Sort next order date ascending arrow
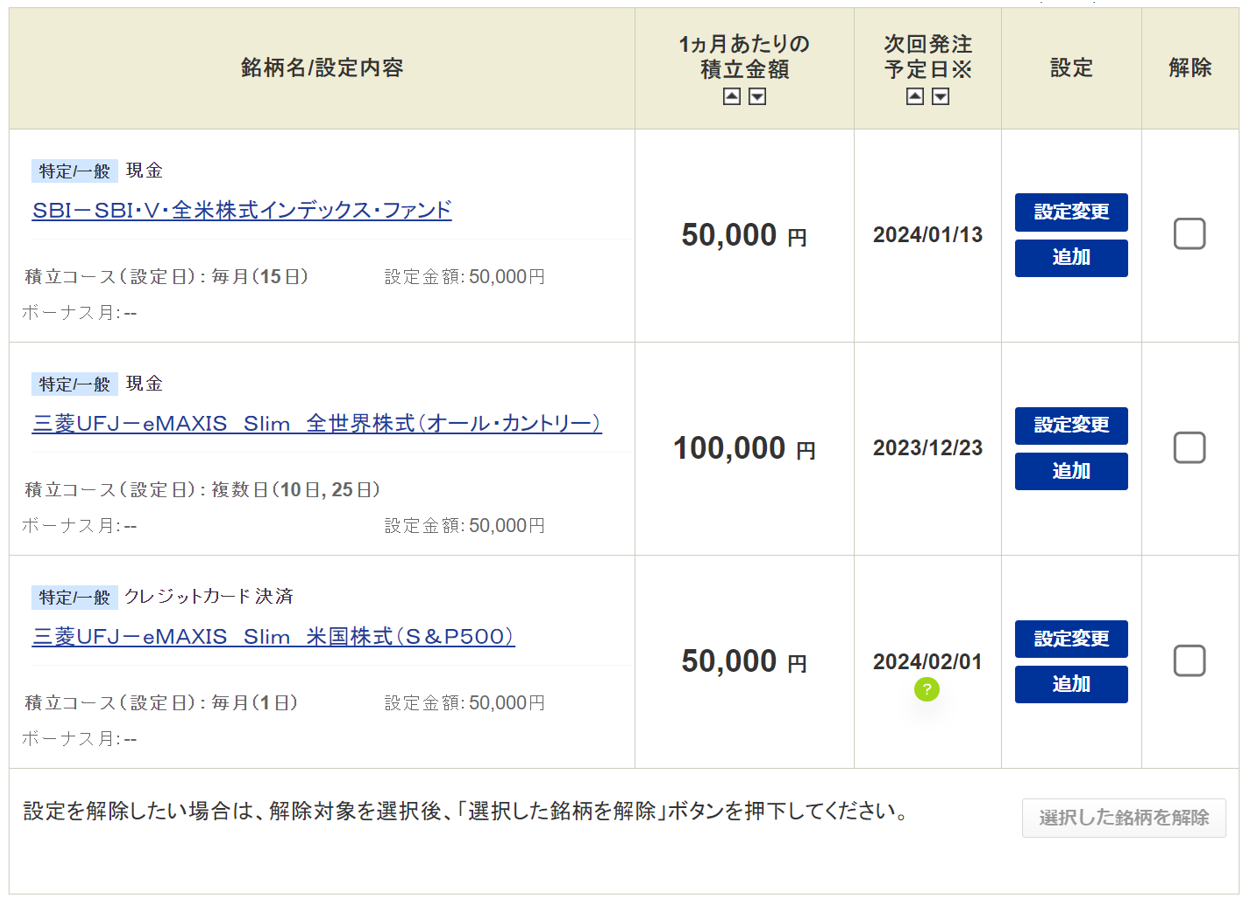Screen dimensions: 1249x900 [x=915, y=97]
